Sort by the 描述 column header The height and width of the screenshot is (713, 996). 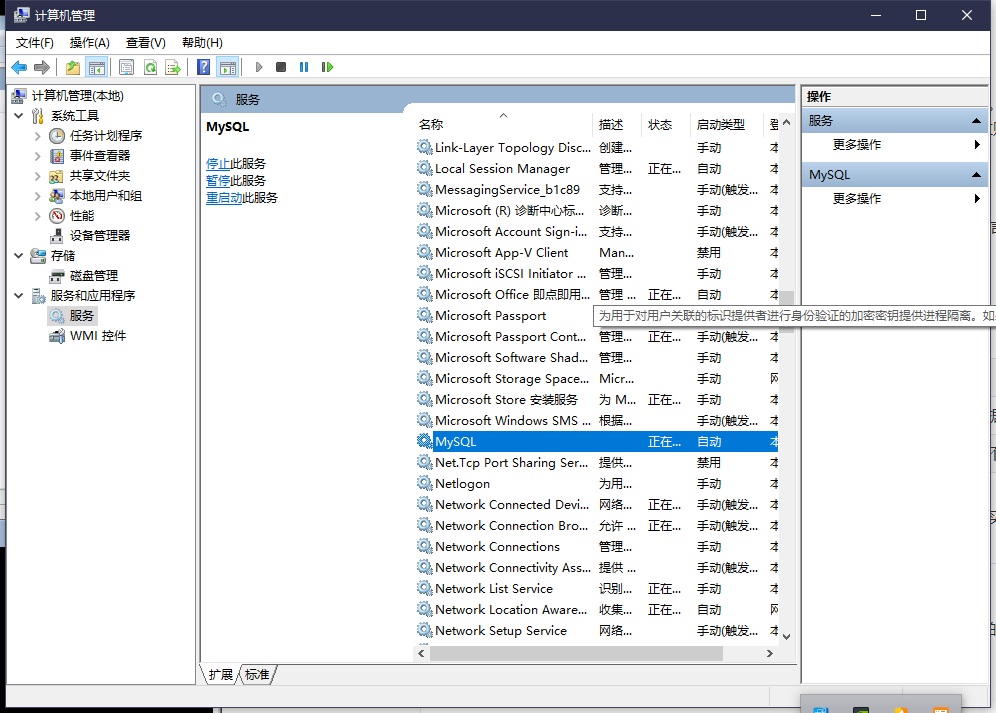(x=617, y=125)
